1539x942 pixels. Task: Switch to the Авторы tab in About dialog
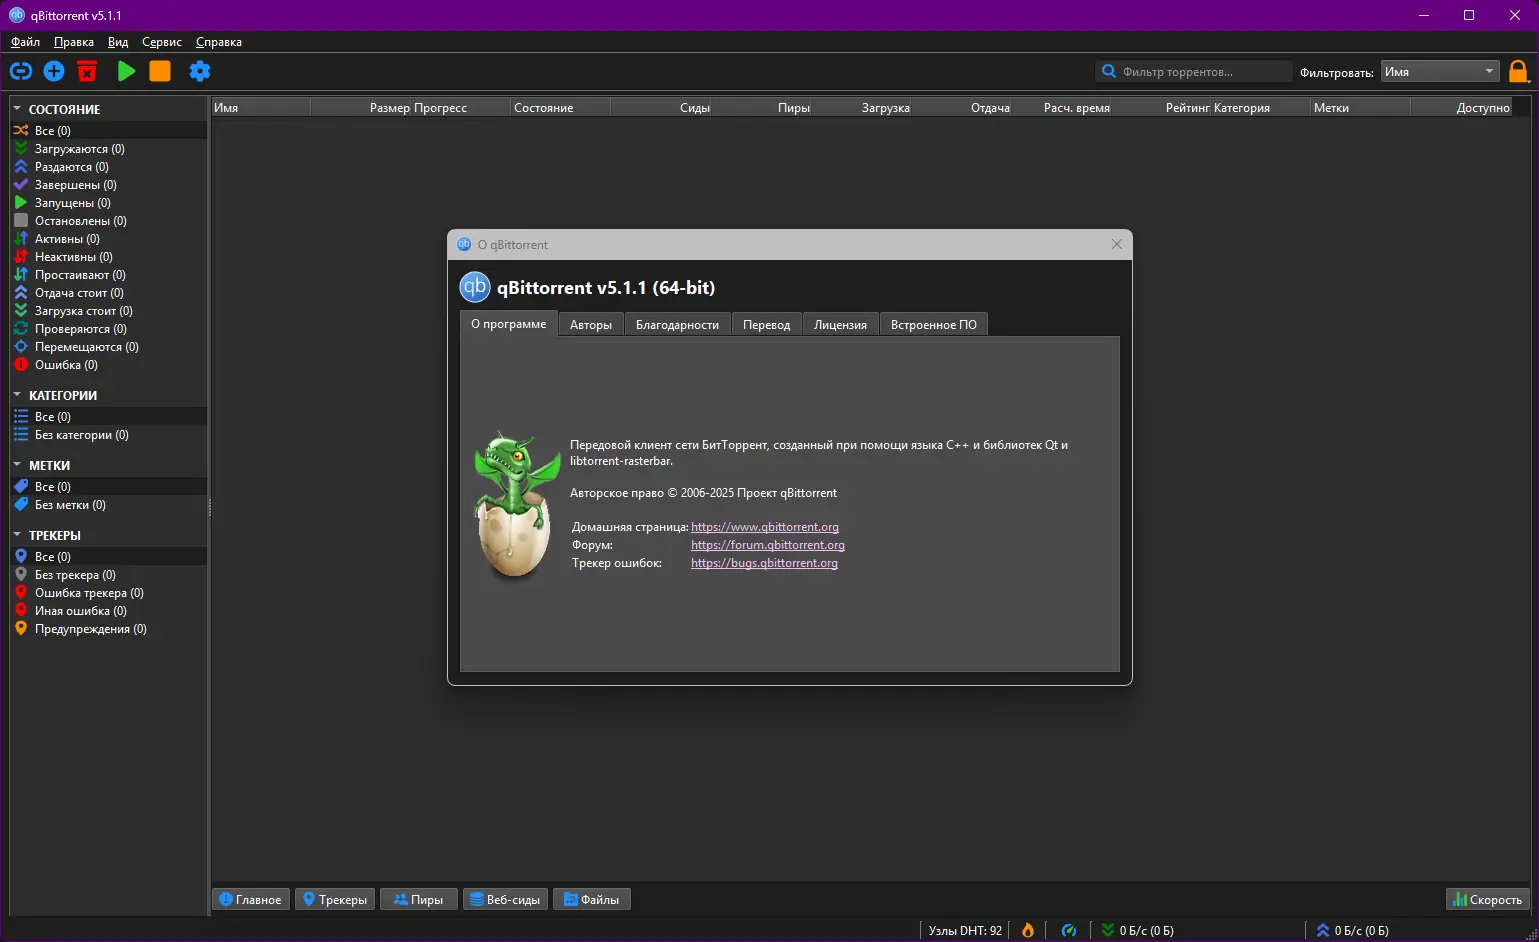591,325
